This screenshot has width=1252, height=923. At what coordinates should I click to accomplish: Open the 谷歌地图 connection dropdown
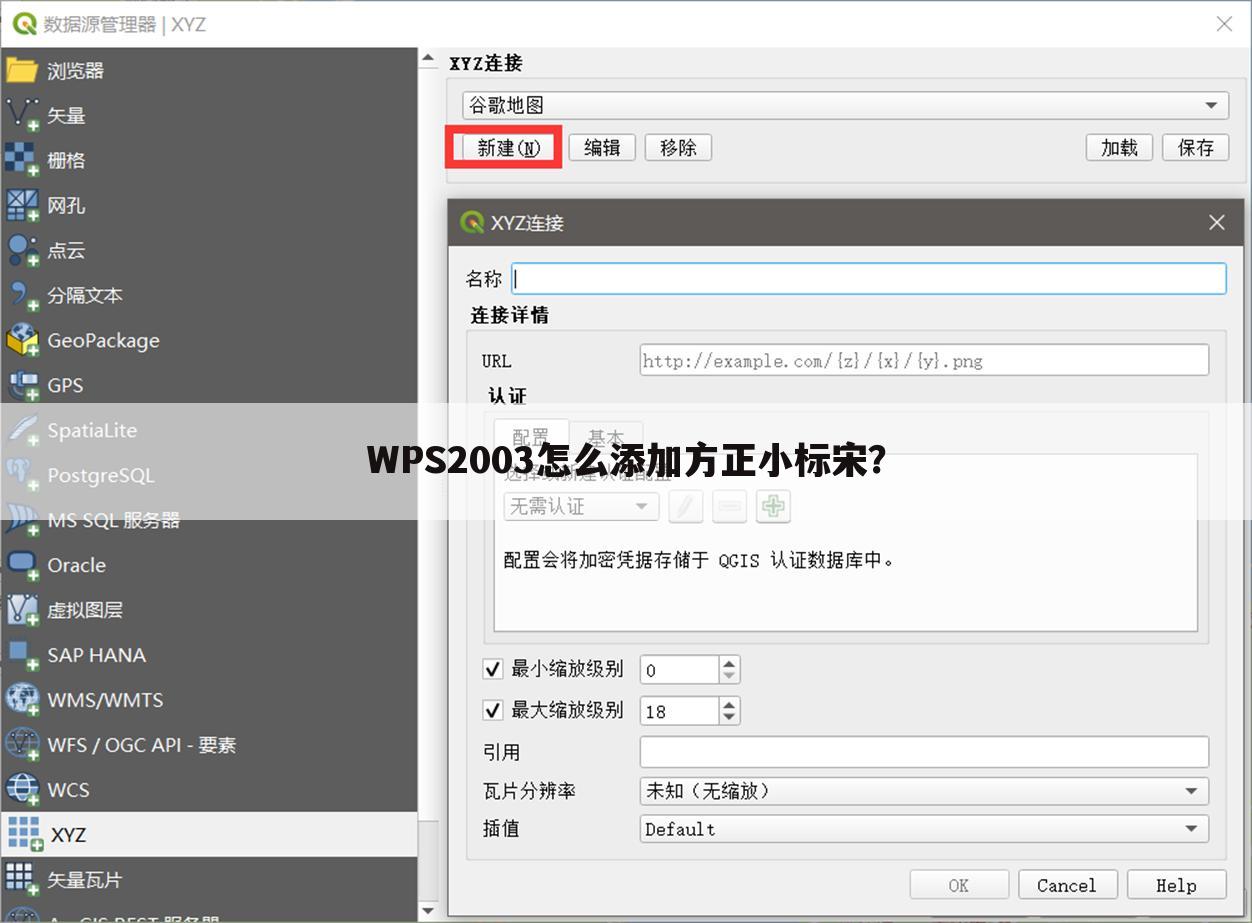coord(845,105)
